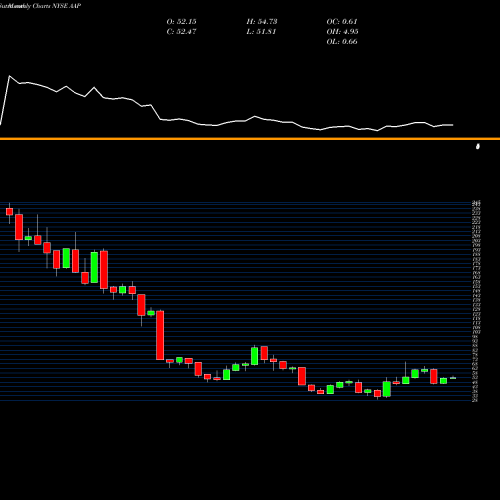Click the highest peak of the white line graph
This screenshot has width=500, height=500.
point(9,76)
